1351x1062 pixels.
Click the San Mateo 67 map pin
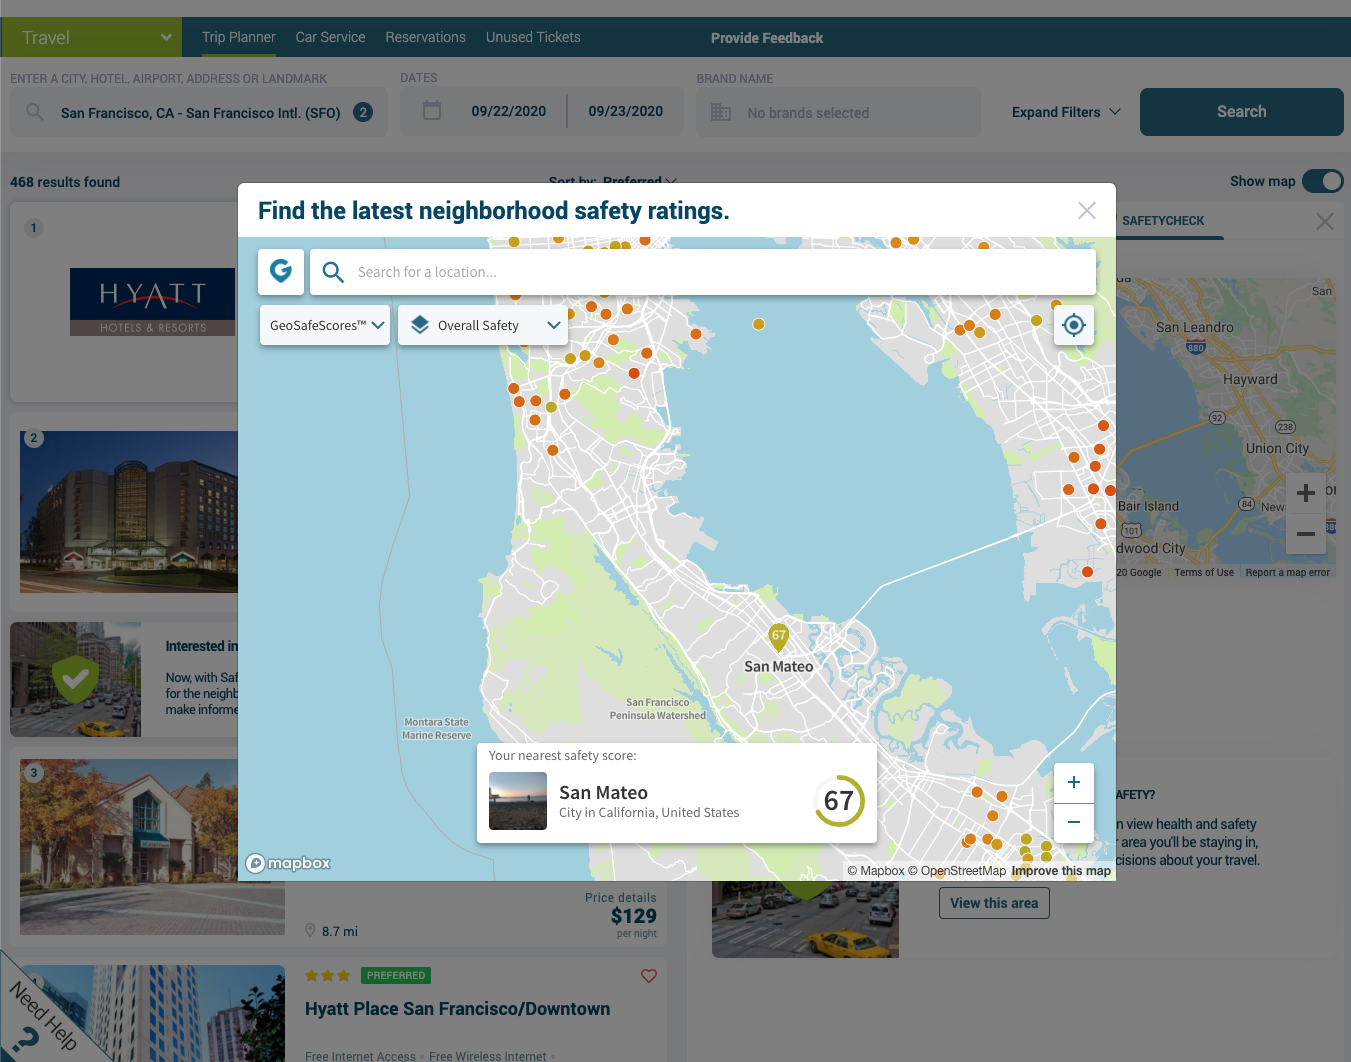778,637
